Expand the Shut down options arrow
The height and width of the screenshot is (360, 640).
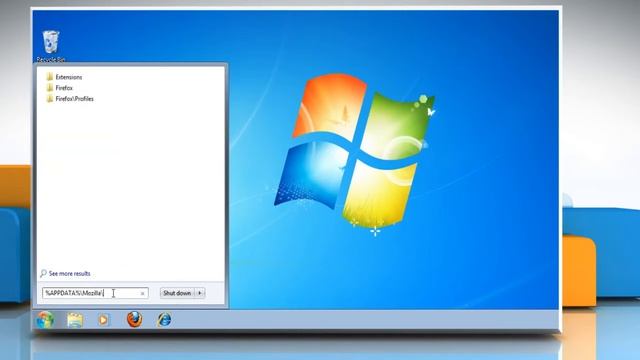click(200, 293)
